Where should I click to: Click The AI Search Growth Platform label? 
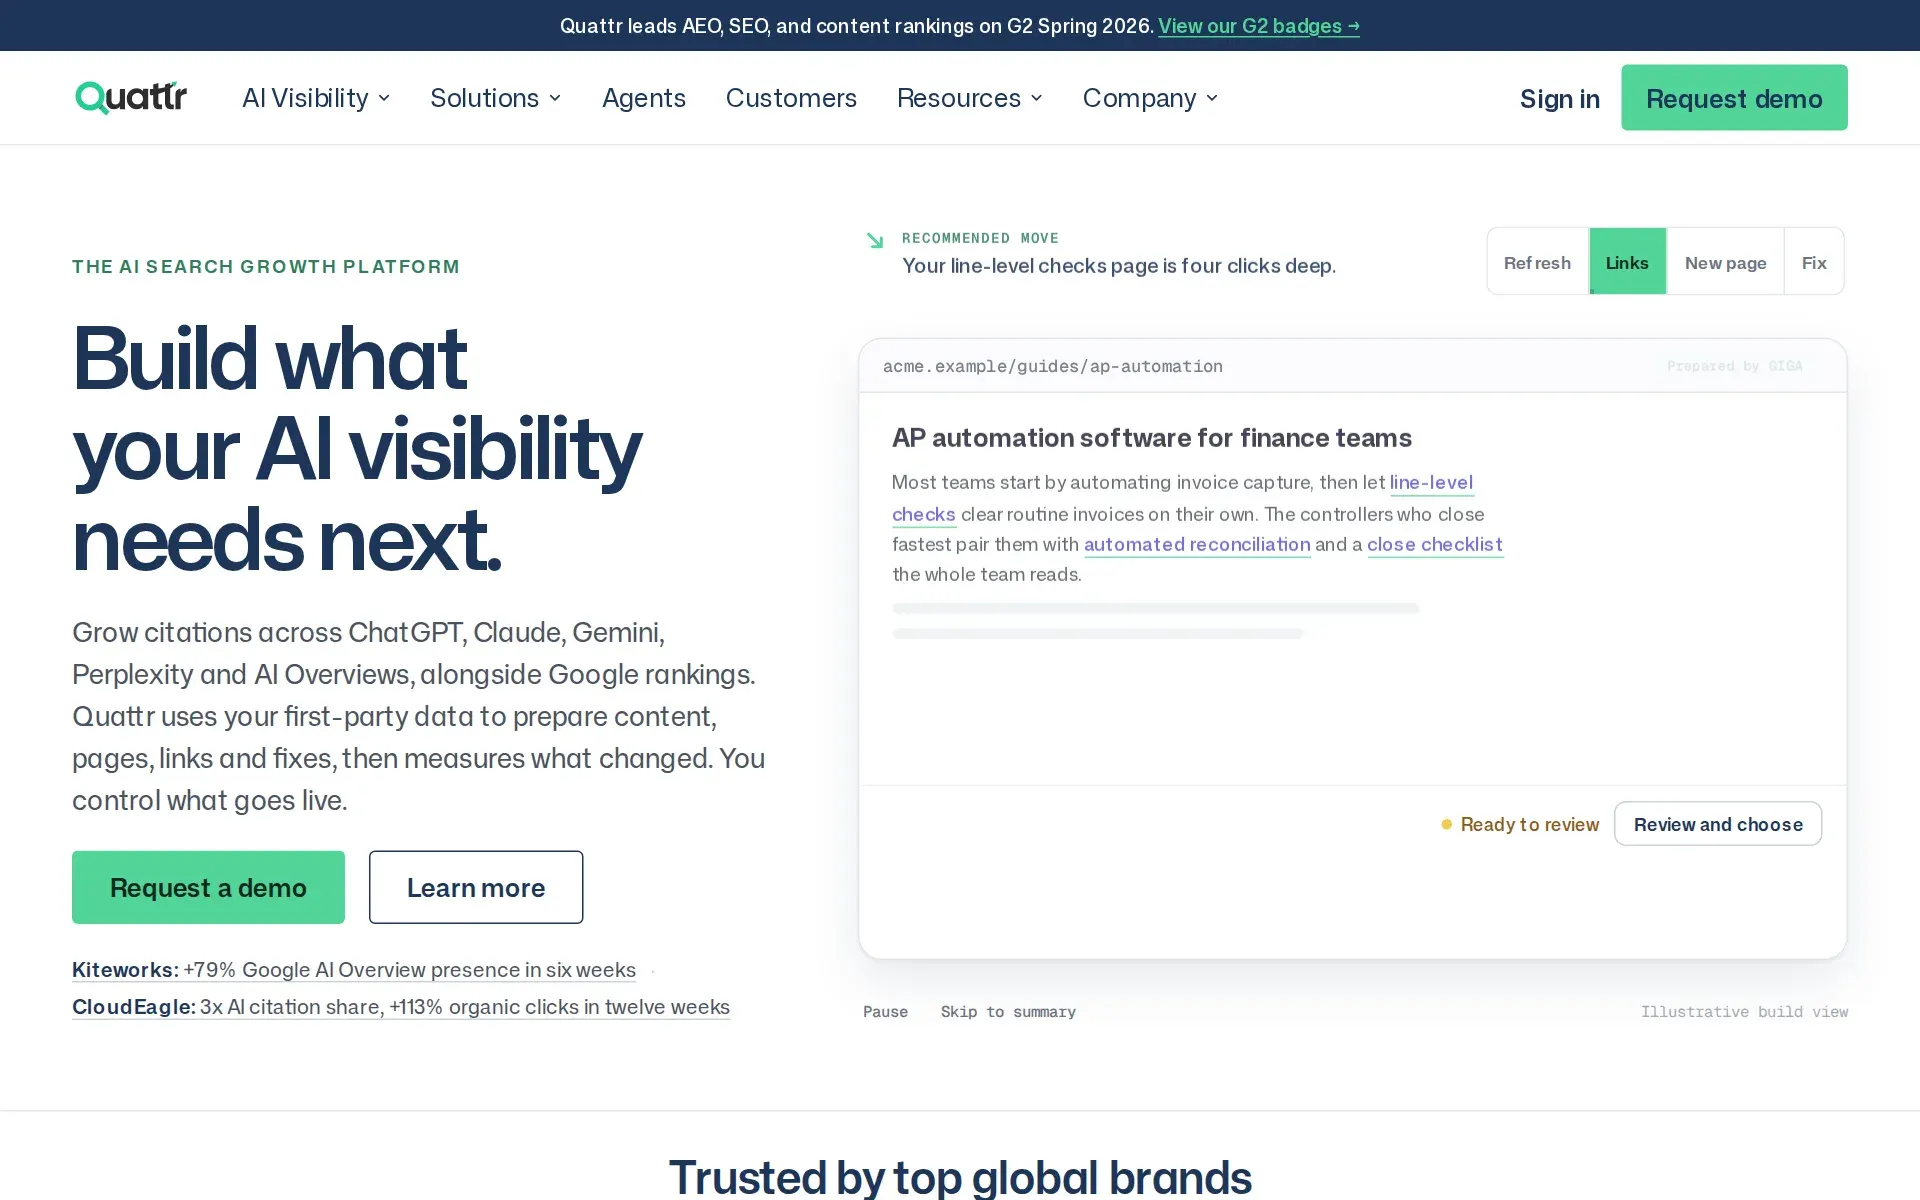click(266, 266)
